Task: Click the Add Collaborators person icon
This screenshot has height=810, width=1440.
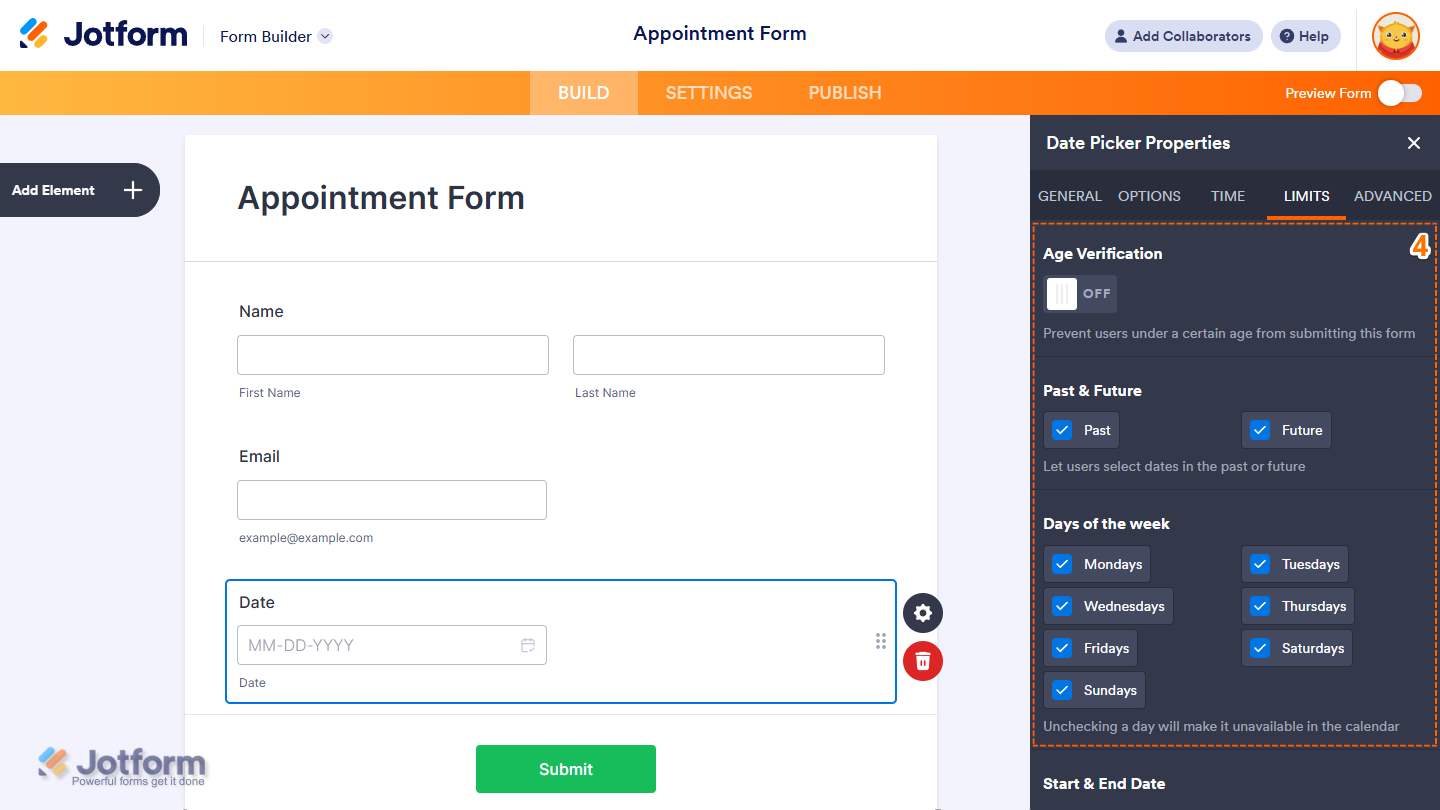Action: click(1119, 36)
